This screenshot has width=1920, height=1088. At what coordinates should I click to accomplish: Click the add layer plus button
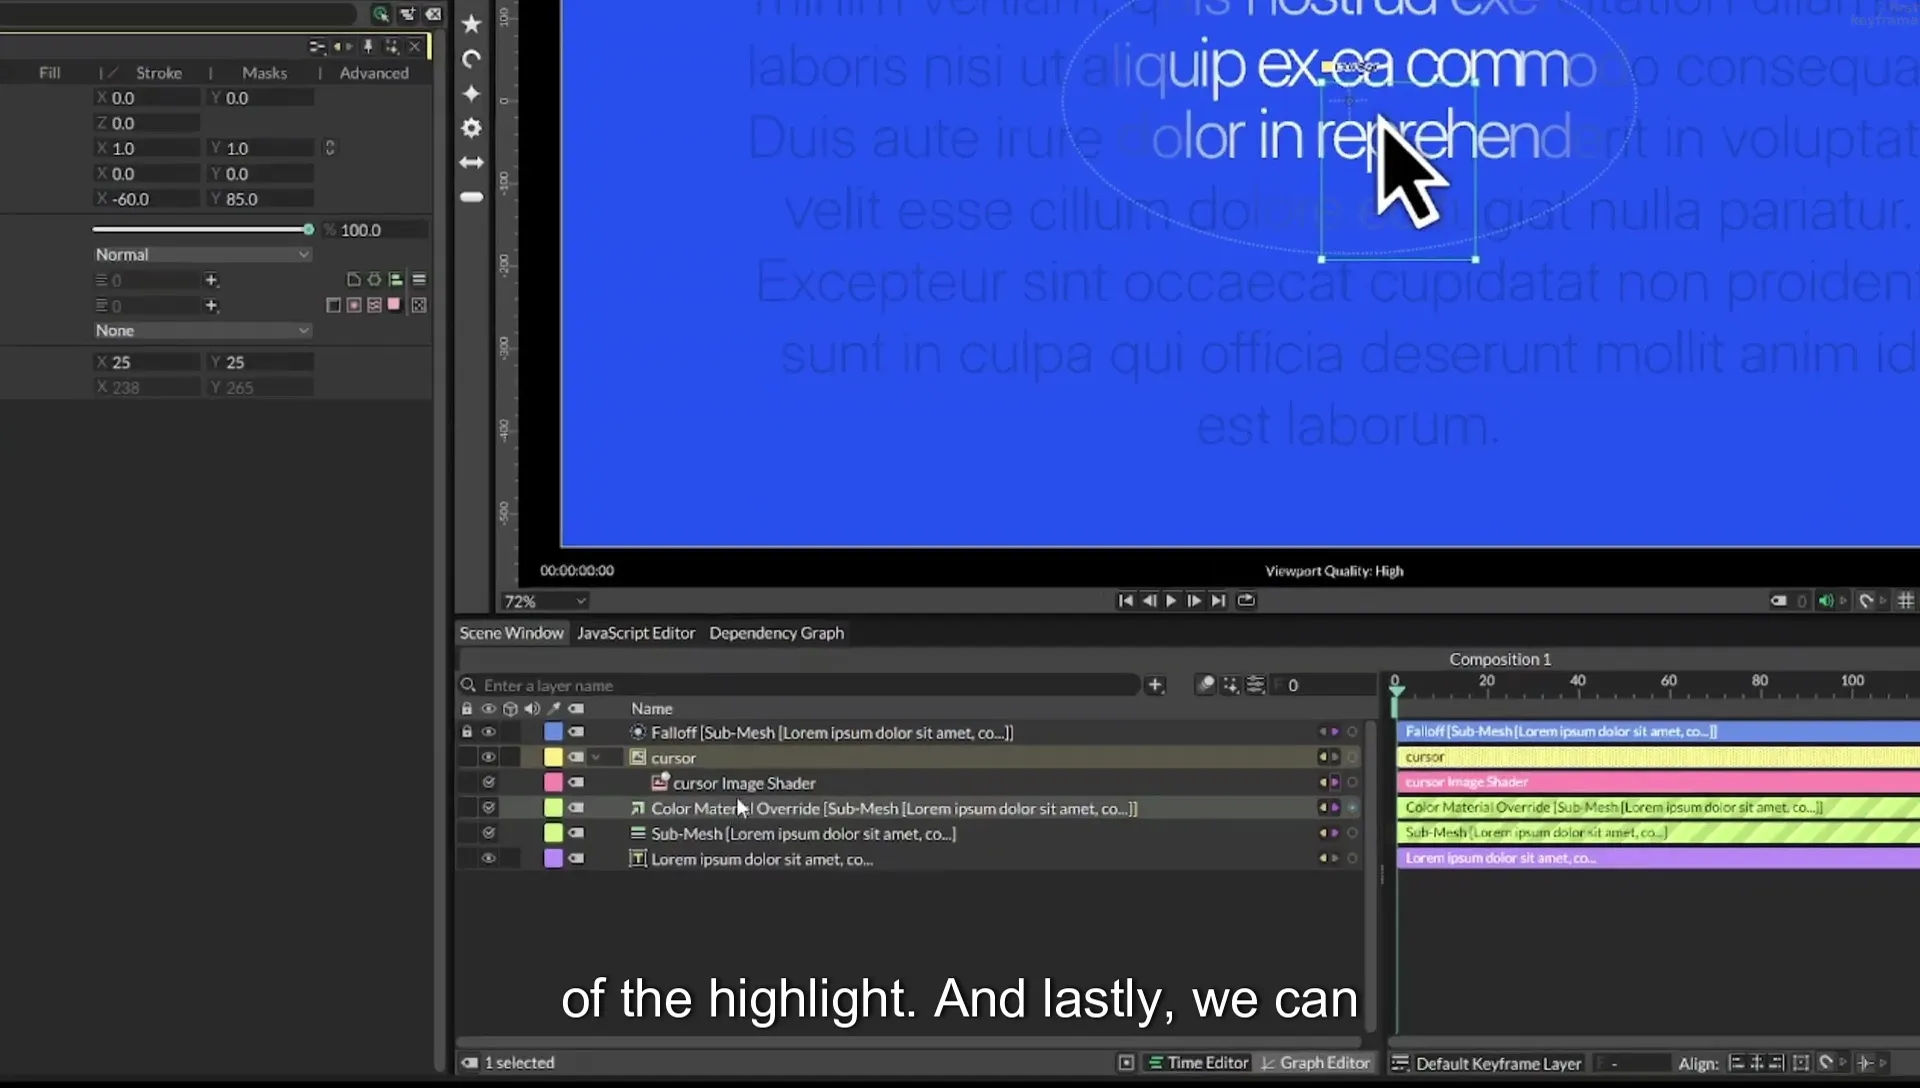[x=1155, y=685]
